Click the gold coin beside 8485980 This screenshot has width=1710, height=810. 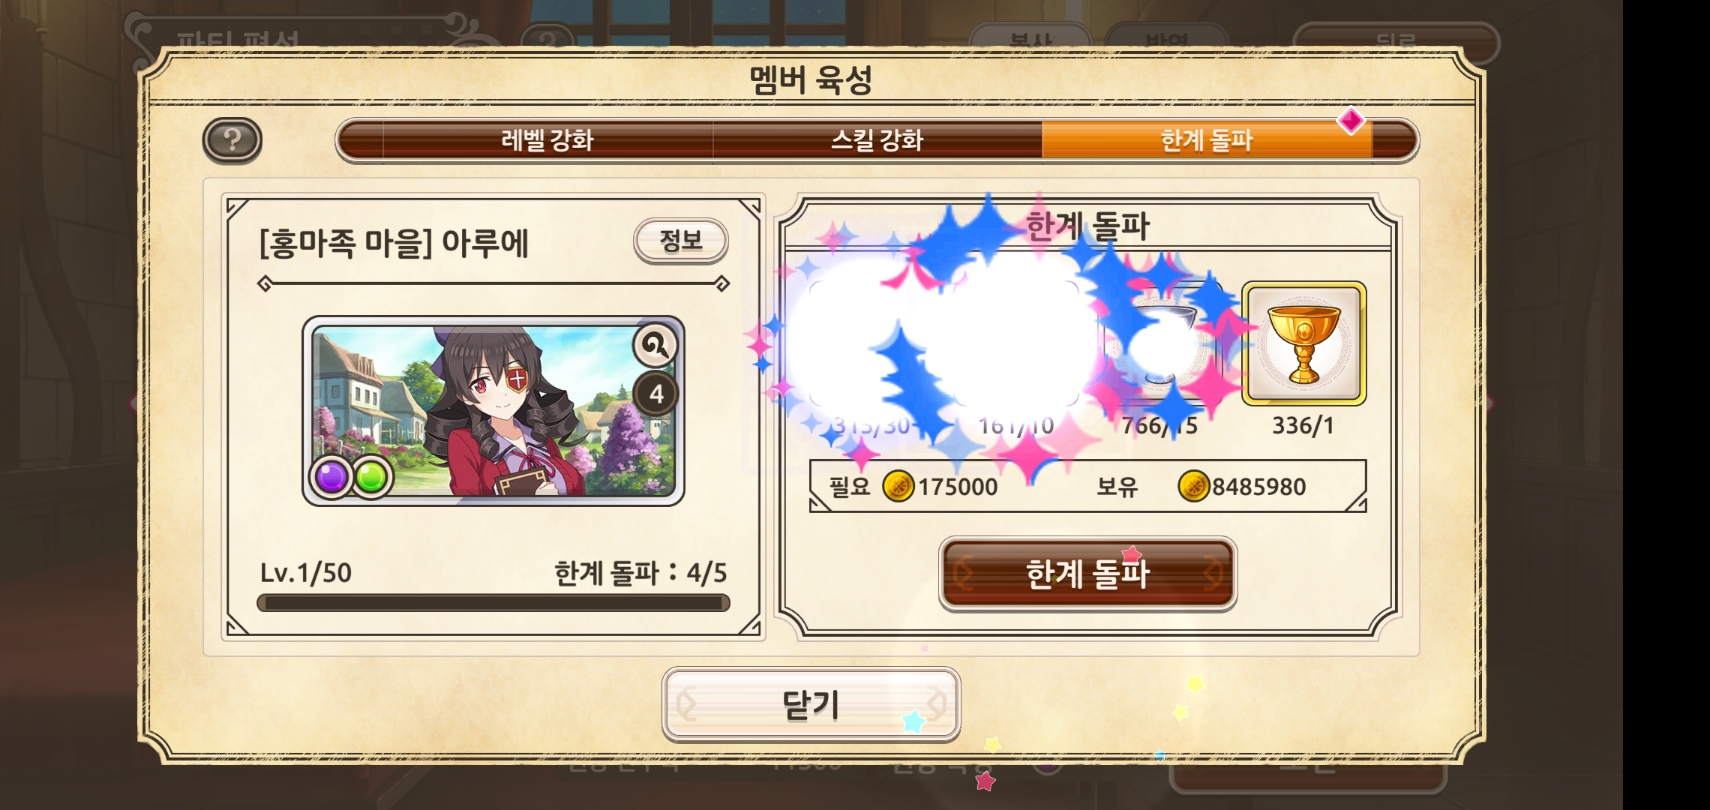[1193, 486]
